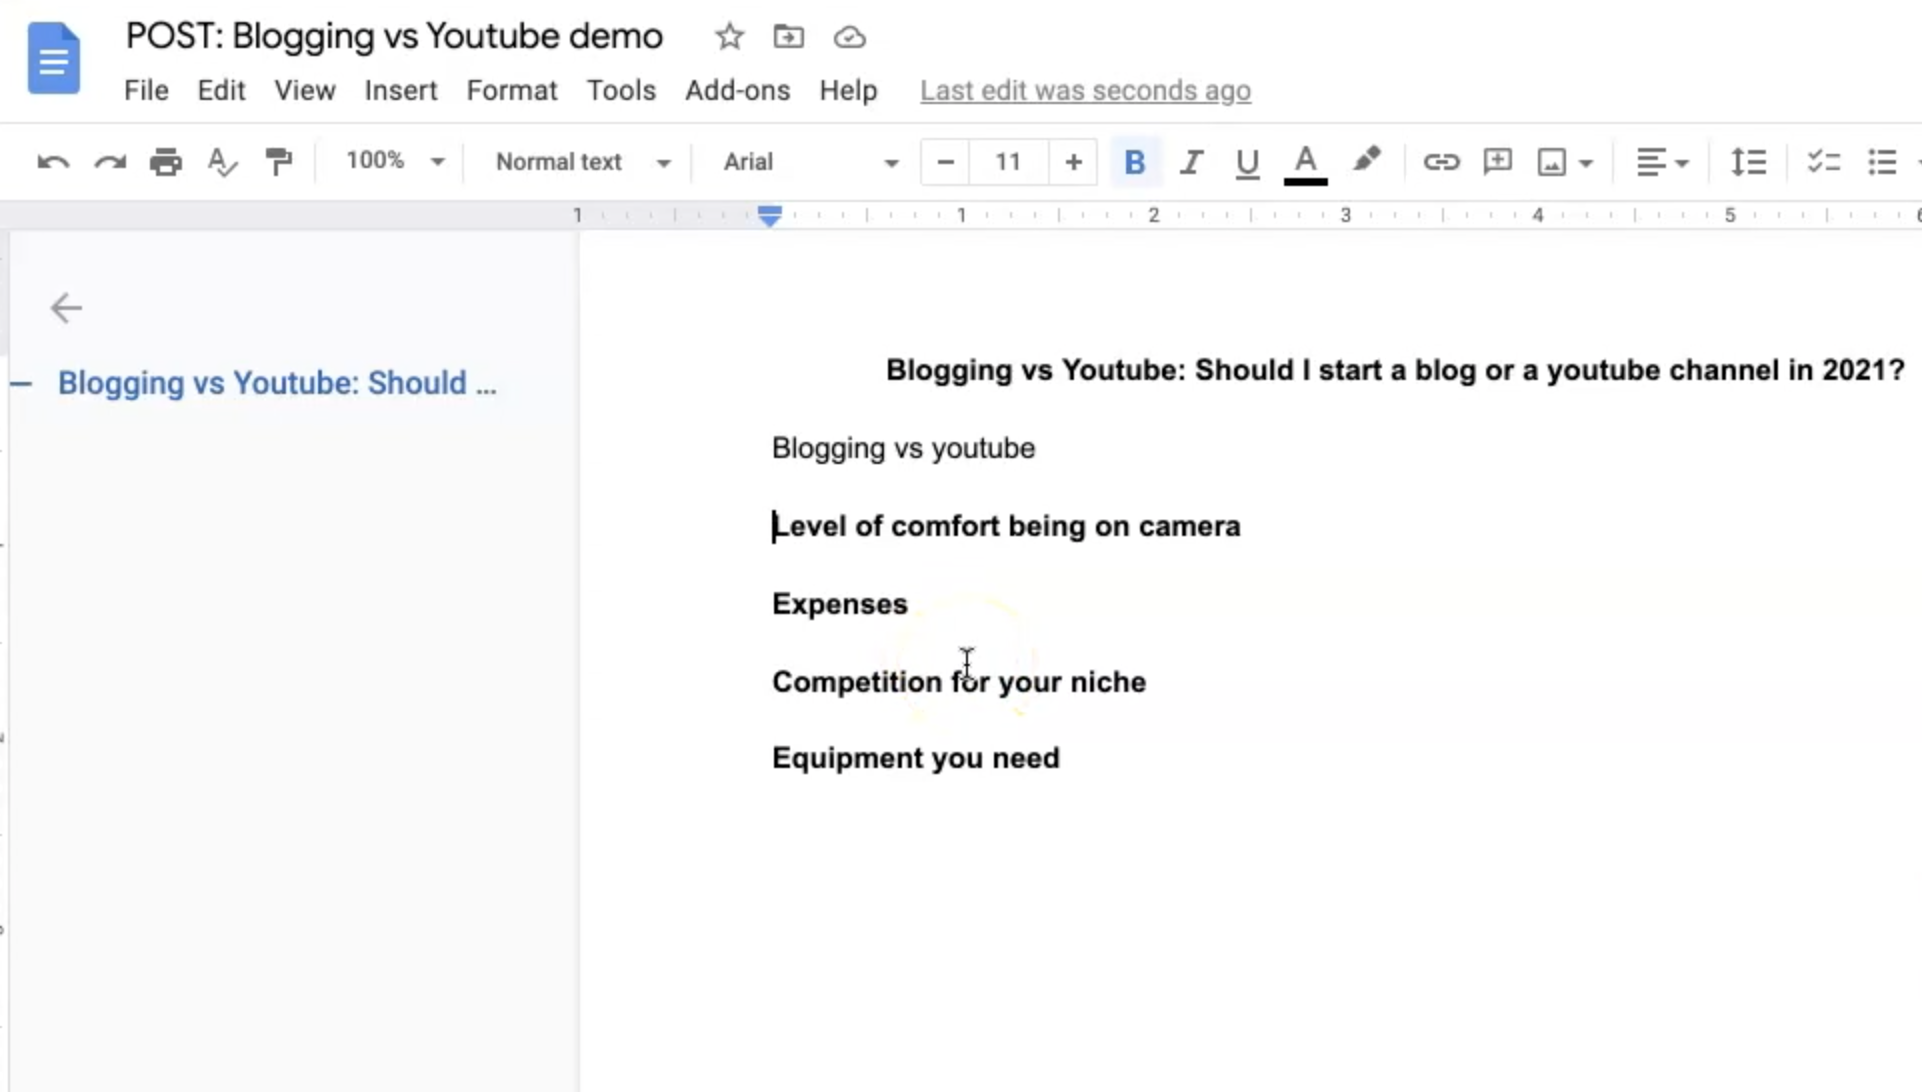
Task: Open 'Last edit was seconds ago' history
Action: [1085, 91]
